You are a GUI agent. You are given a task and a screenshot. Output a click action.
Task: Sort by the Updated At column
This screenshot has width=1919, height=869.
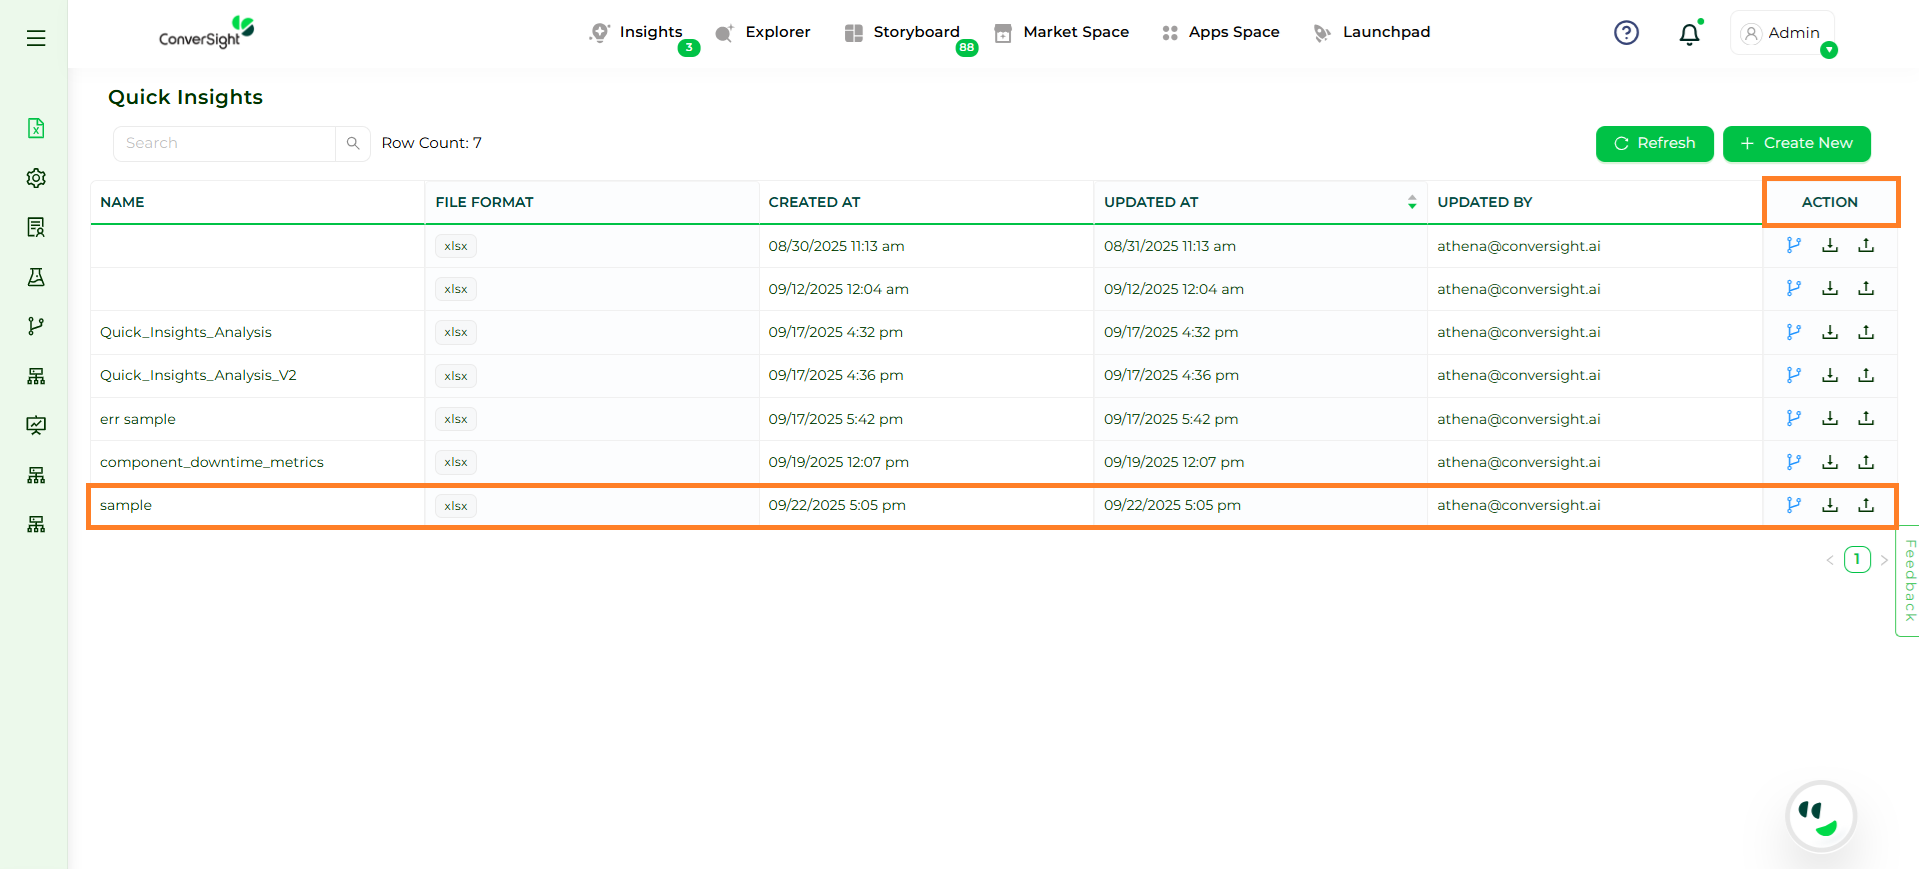pyautogui.click(x=1411, y=202)
